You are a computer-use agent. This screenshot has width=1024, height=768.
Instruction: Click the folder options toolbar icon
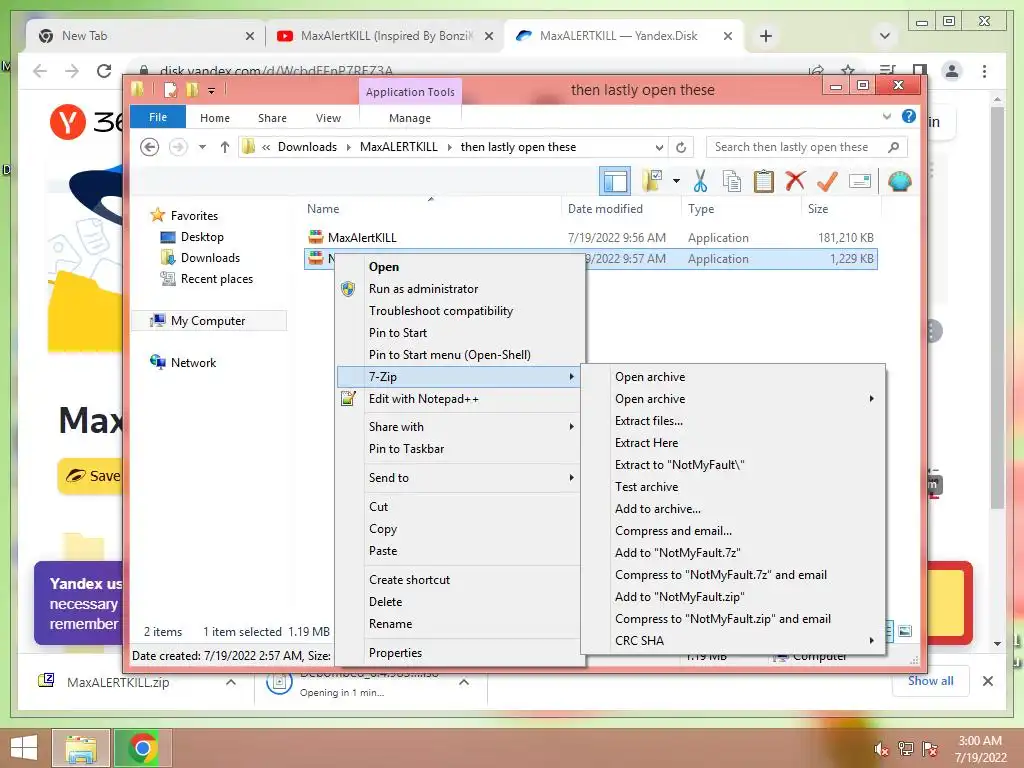[651, 181]
